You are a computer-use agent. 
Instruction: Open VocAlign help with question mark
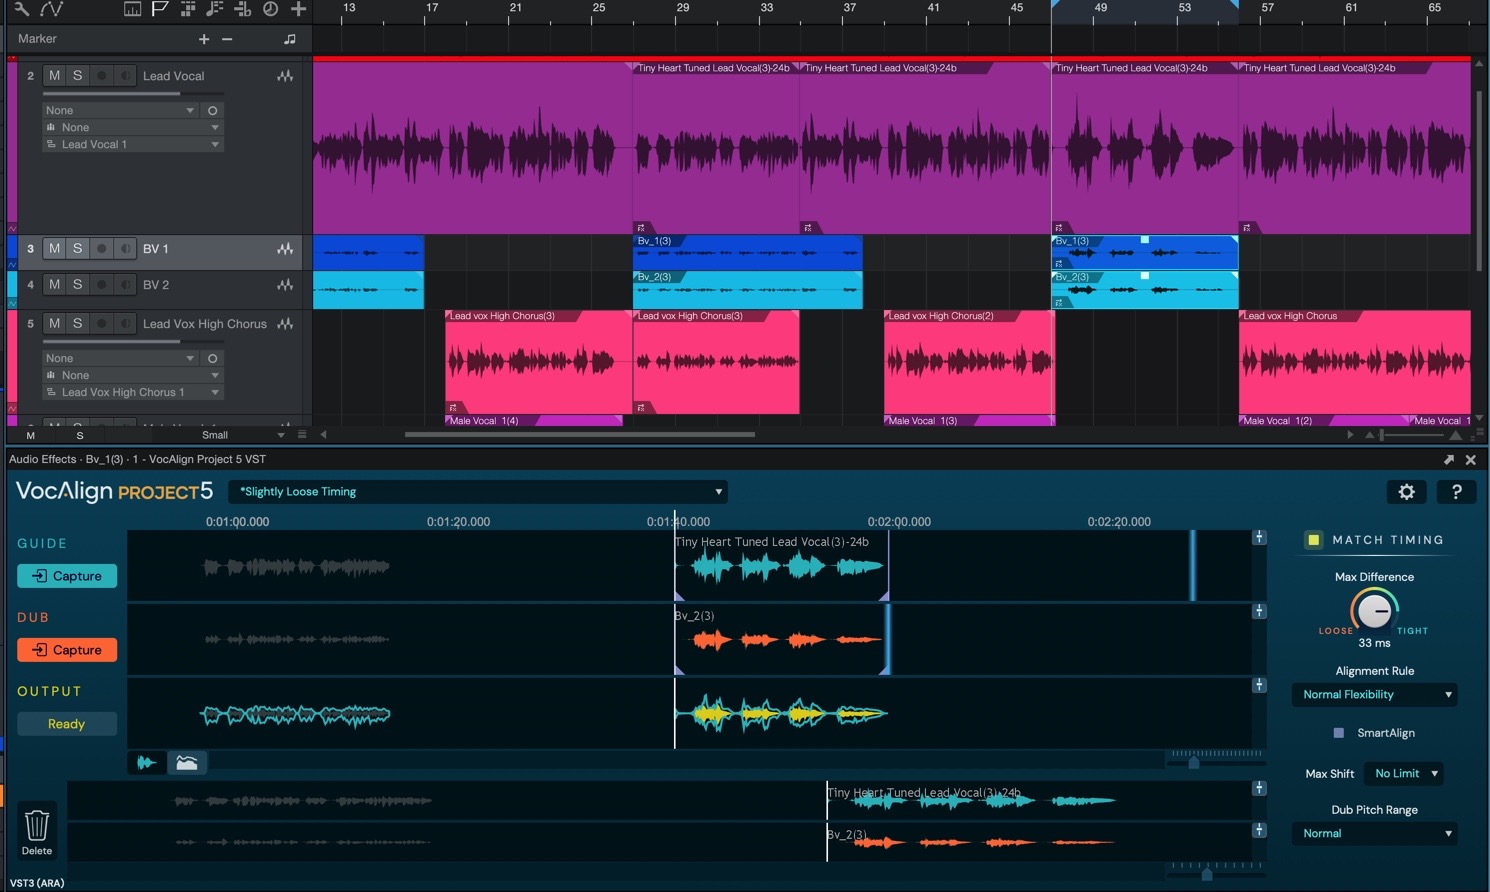point(1456,492)
